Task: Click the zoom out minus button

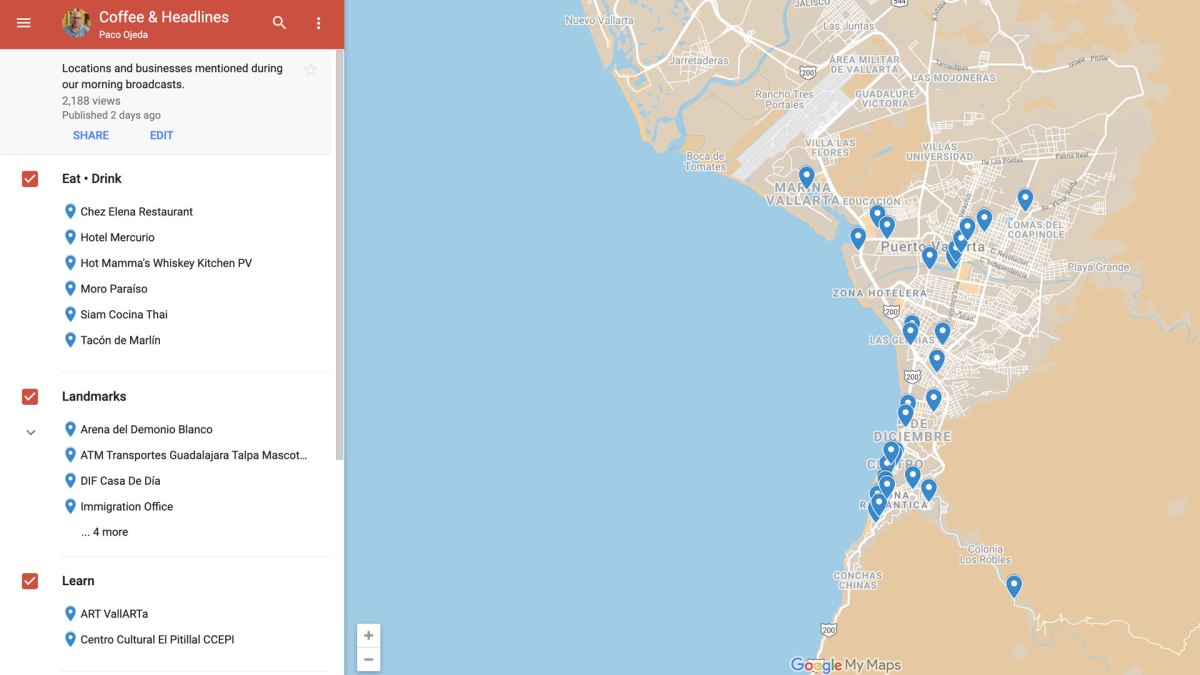Action: click(368, 659)
